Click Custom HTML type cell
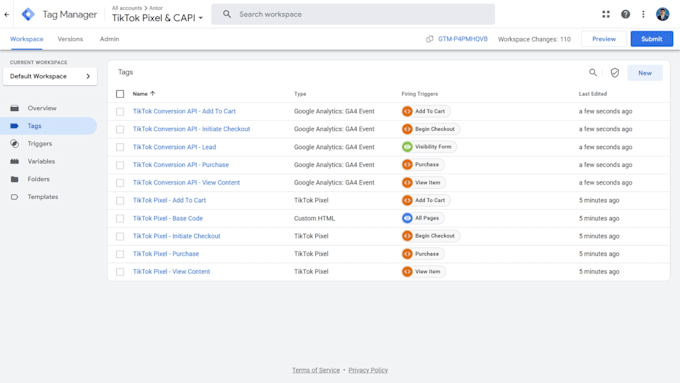680x383 pixels. [314, 218]
